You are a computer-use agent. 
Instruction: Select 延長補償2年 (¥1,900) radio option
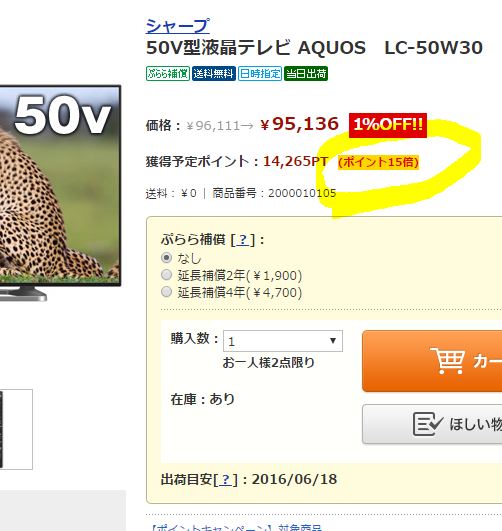pyautogui.click(x=166, y=275)
